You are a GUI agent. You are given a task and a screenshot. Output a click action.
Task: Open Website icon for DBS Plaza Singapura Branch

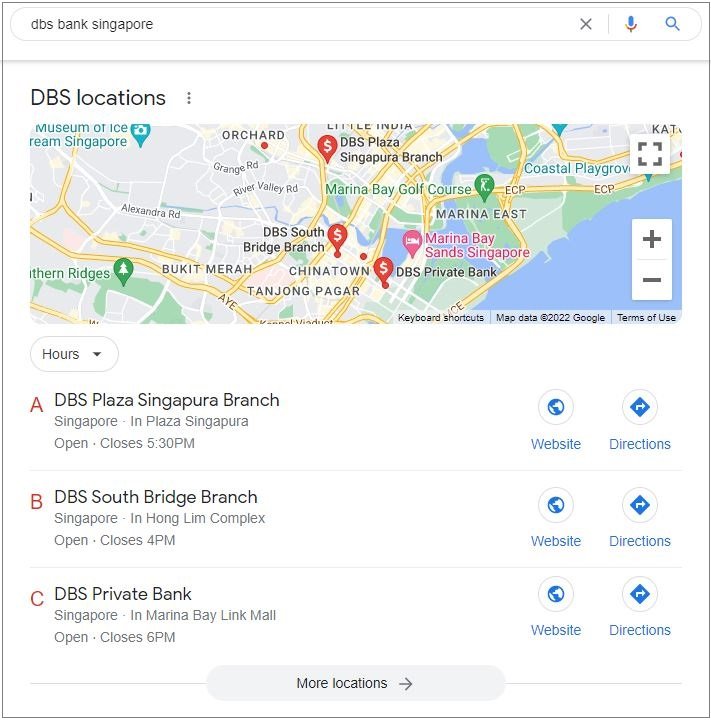(x=556, y=407)
